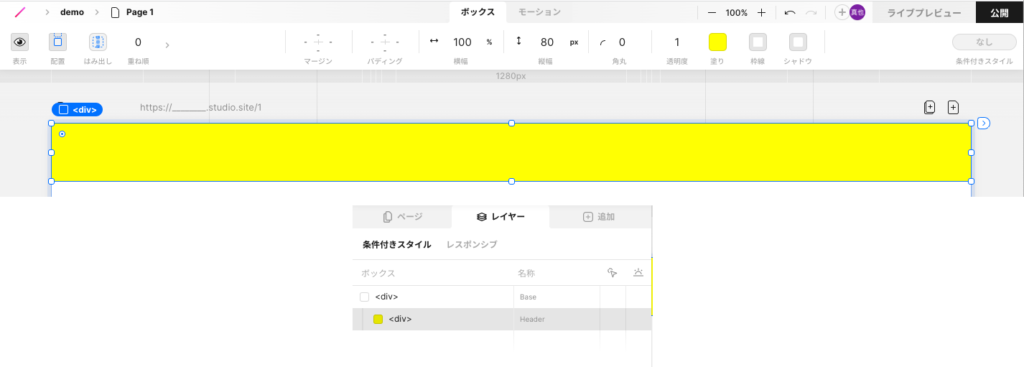Click the empty box icon of Base div
The height and width of the screenshot is (367, 1024).
click(x=364, y=297)
